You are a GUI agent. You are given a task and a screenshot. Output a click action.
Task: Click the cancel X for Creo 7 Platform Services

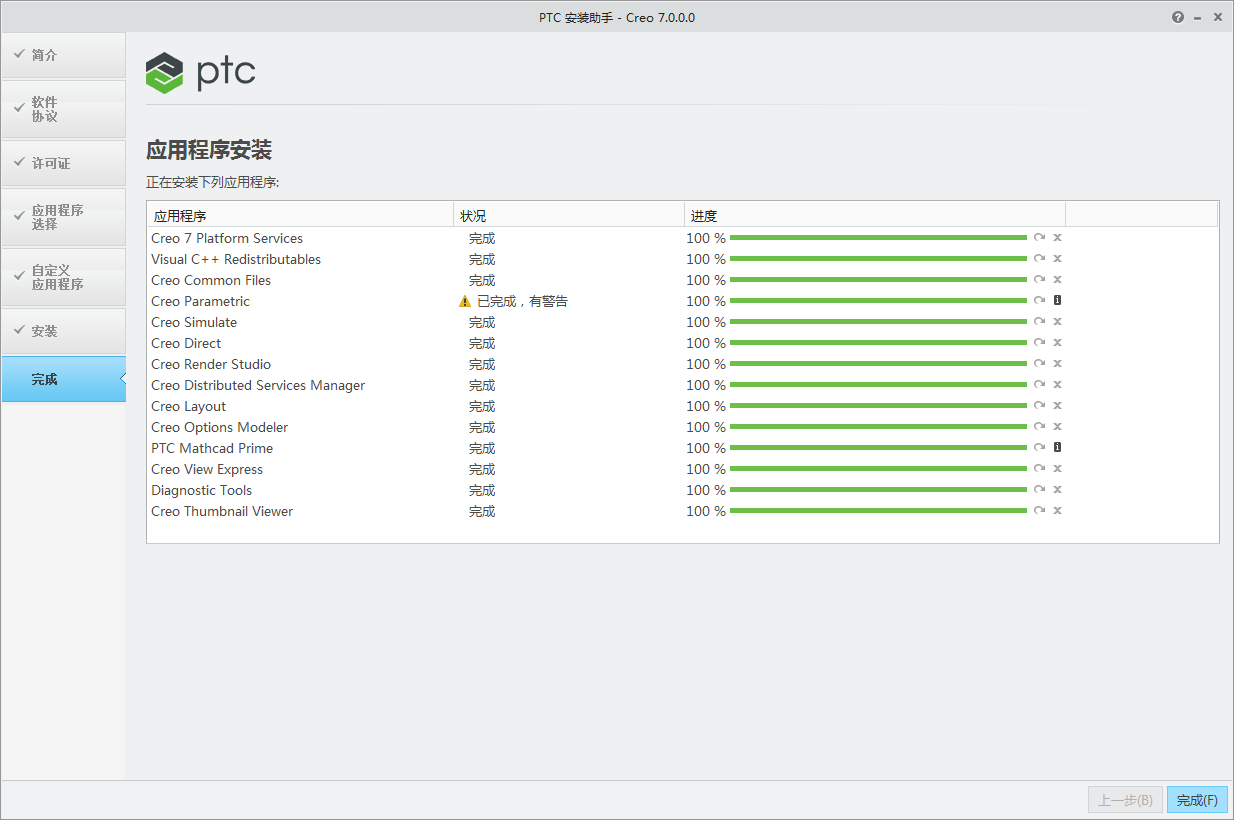tap(1057, 238)
